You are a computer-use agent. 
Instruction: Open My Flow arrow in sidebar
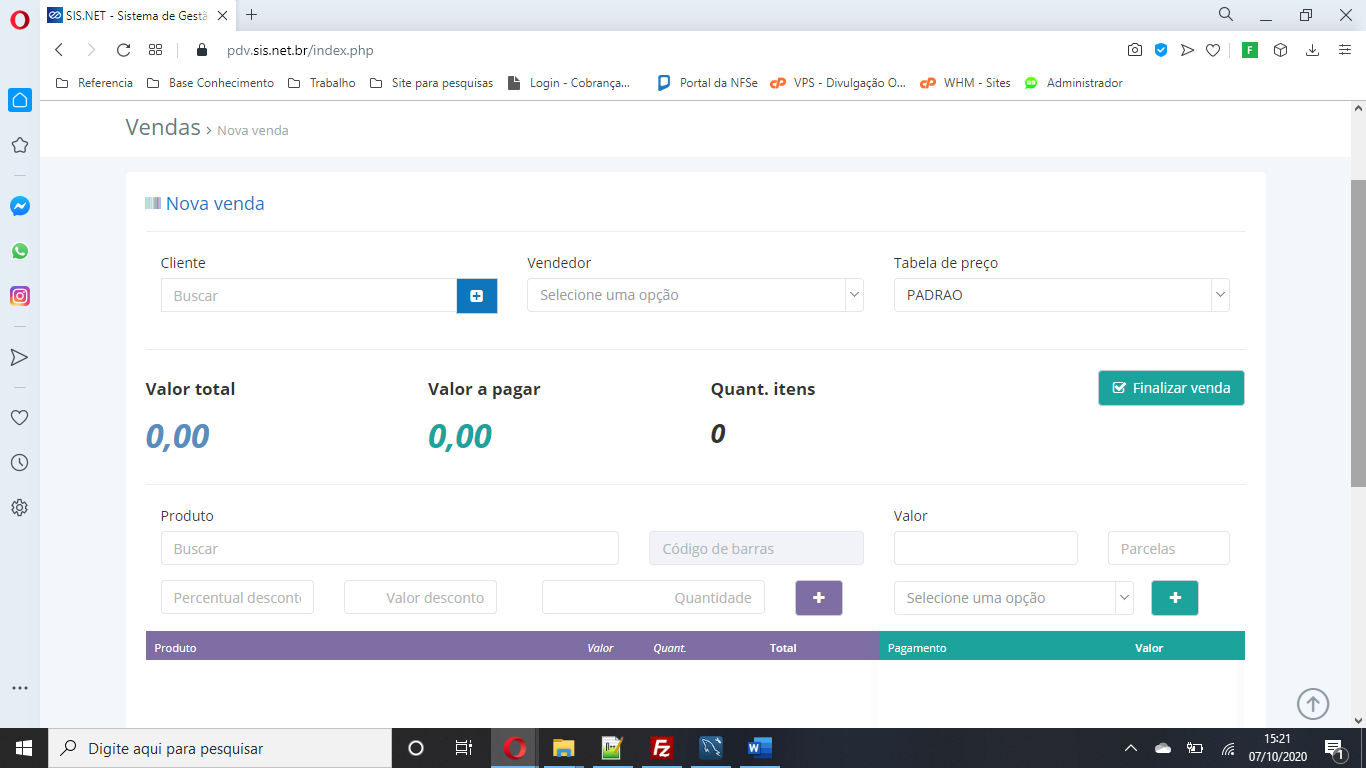coord(19,357)
